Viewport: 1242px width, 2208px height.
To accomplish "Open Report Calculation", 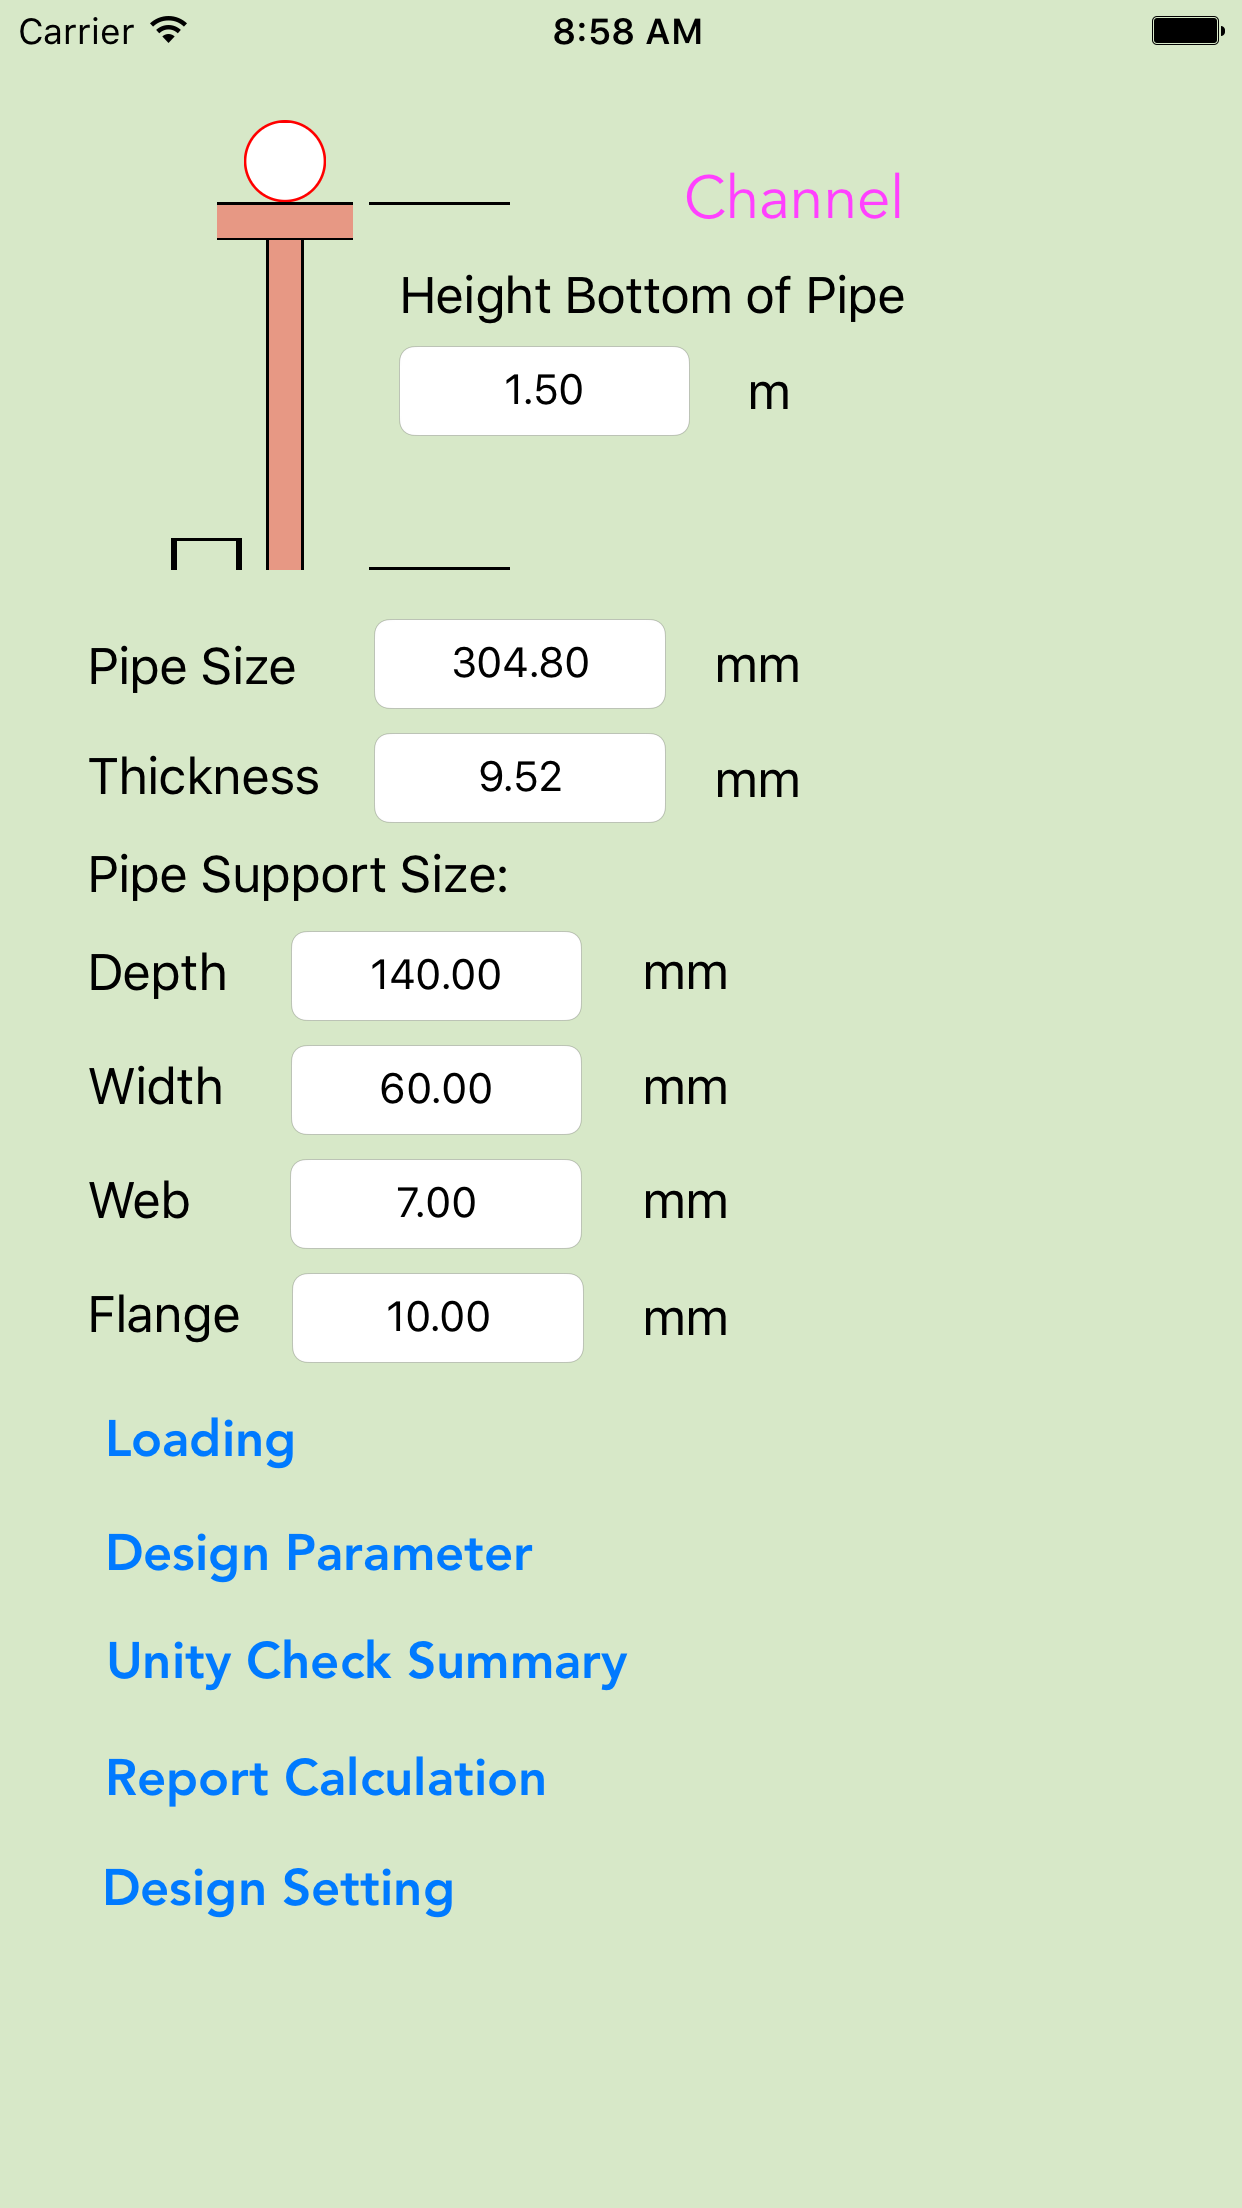I will click(x=326, y=1778).
